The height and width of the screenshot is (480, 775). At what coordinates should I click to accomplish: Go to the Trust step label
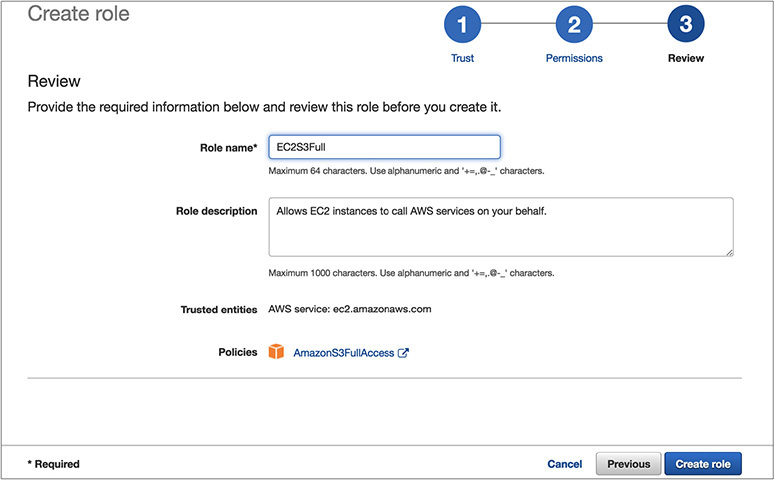pos(463,58)
